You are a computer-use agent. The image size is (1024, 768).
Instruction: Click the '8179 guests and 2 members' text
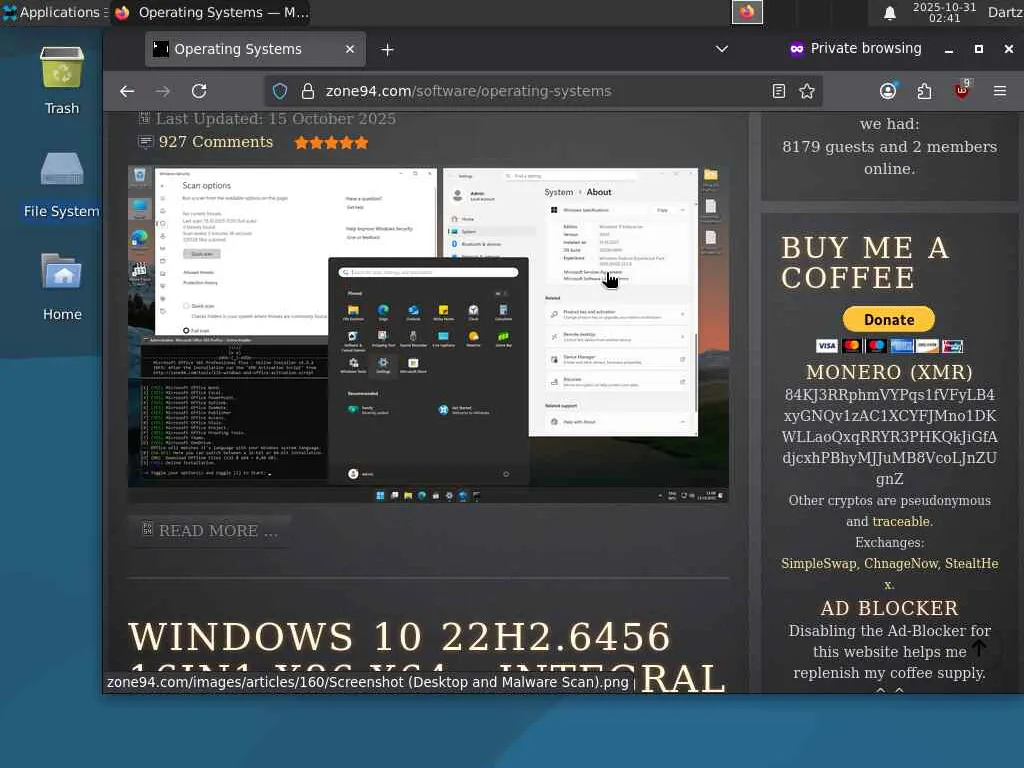tap(889, 147)
